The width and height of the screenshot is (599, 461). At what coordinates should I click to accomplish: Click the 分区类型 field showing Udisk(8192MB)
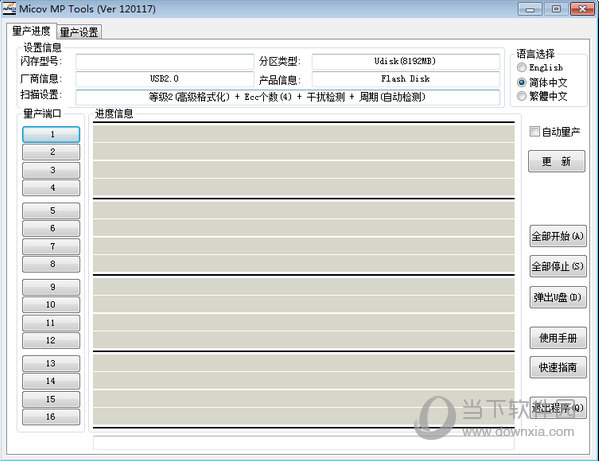point(406,61)
